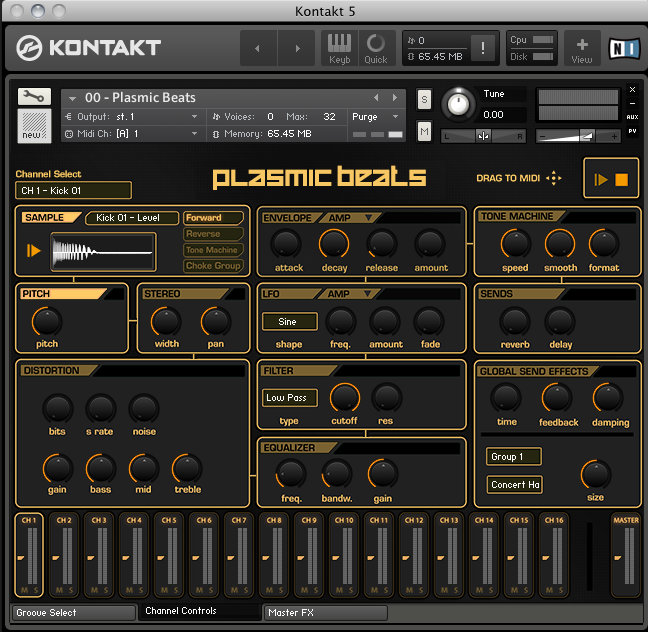This screenshot has width=648, height=632.
Task: Open the instrument edit wrench icon
Action: (34, 96)
